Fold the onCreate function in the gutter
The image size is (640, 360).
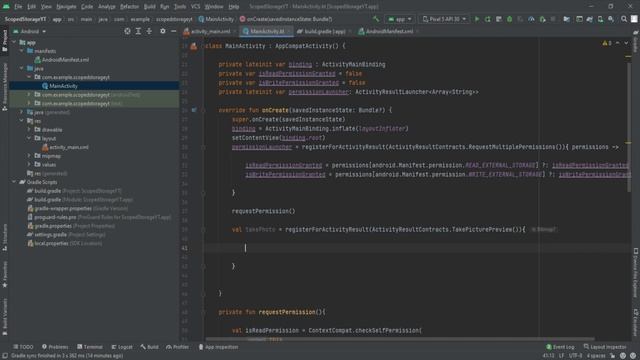[x=203, y=110]
